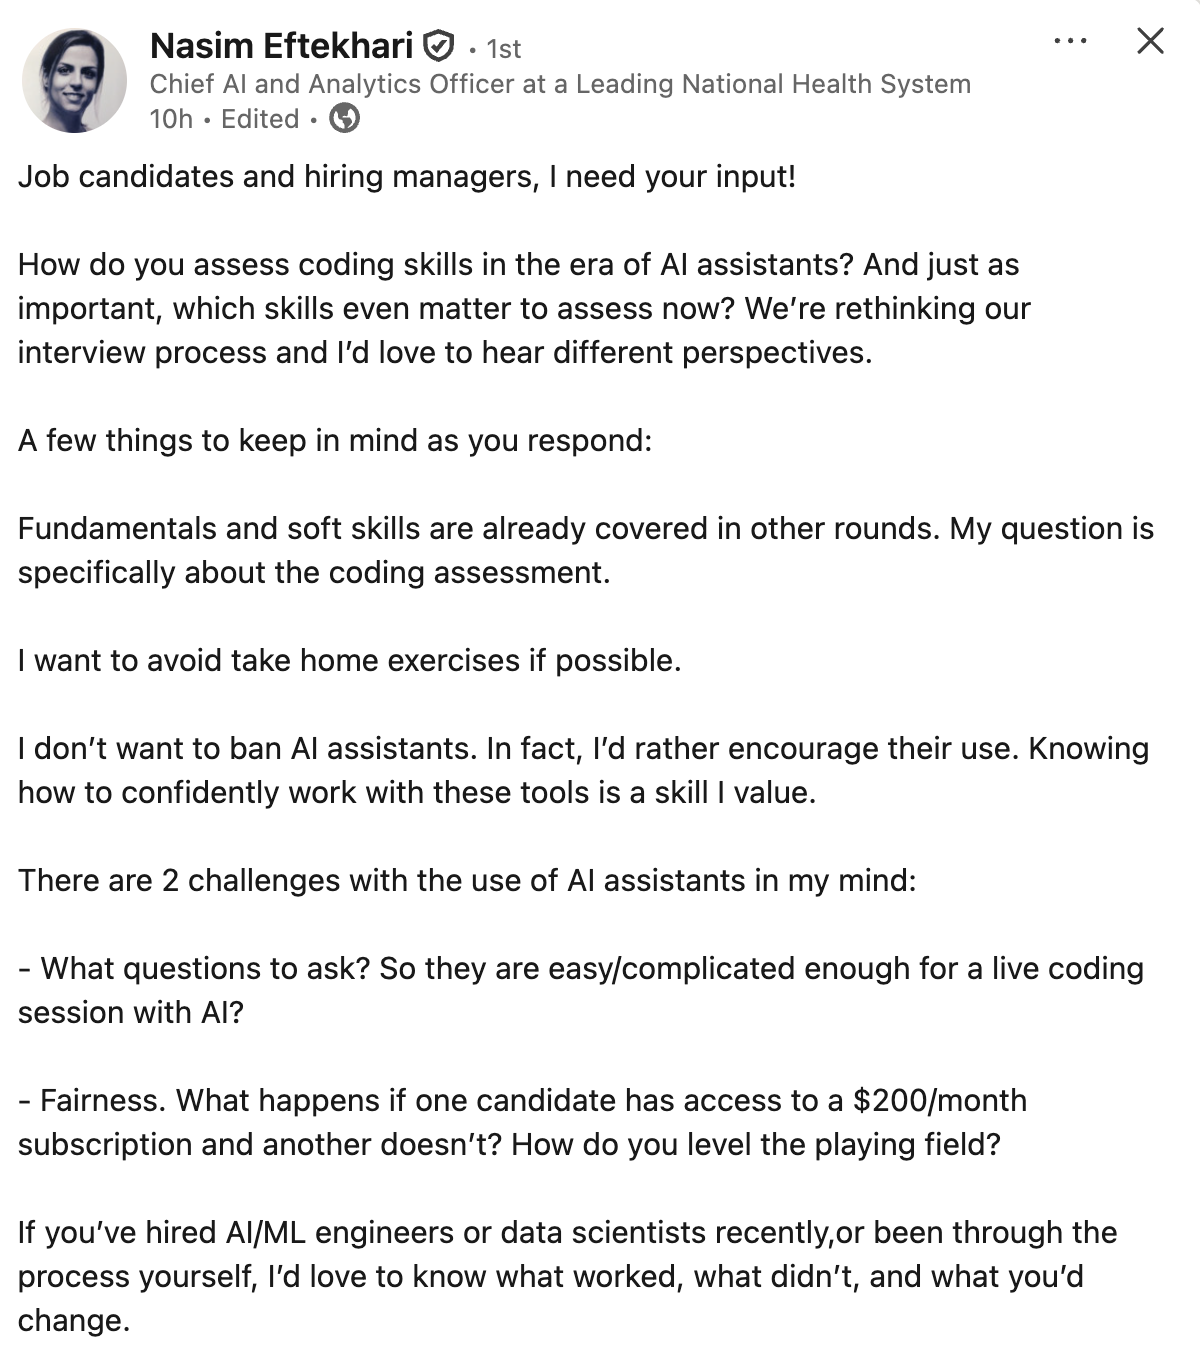Click the globe public visibility icon

pyautogui.click(x=345, y=119)
